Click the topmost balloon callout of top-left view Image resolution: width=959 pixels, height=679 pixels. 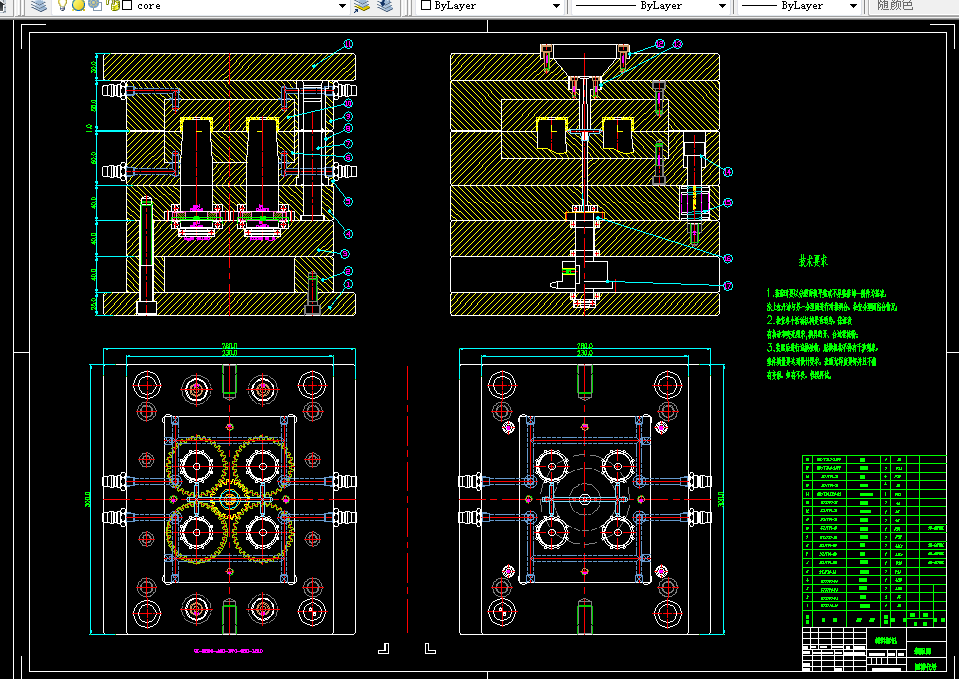coord(348,44)
